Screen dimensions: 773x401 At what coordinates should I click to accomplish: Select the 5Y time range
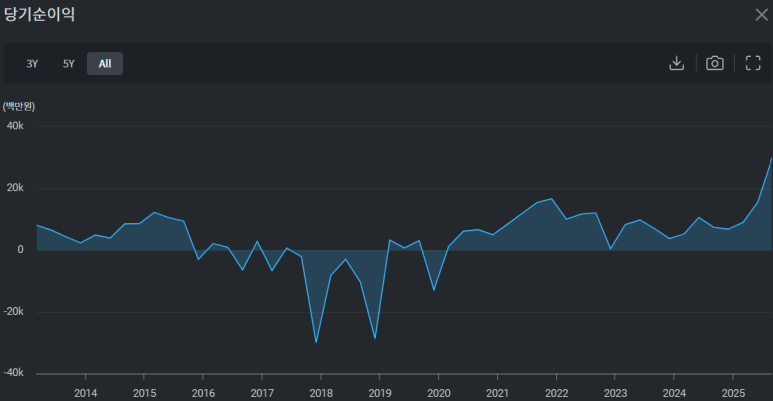[69, 64]
